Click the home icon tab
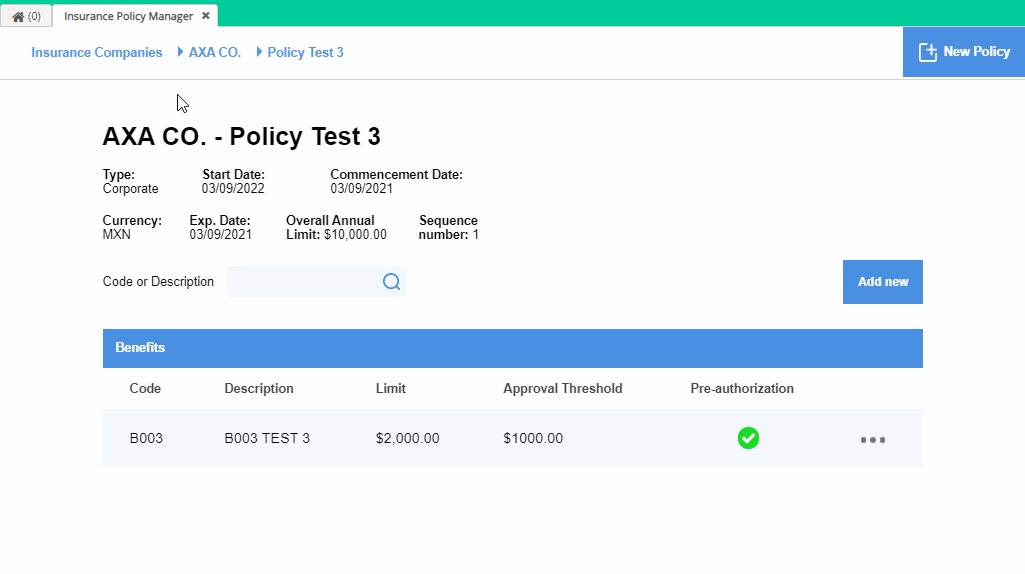The height and width of the screenshot is (574, 1025). tap(26, 16)
